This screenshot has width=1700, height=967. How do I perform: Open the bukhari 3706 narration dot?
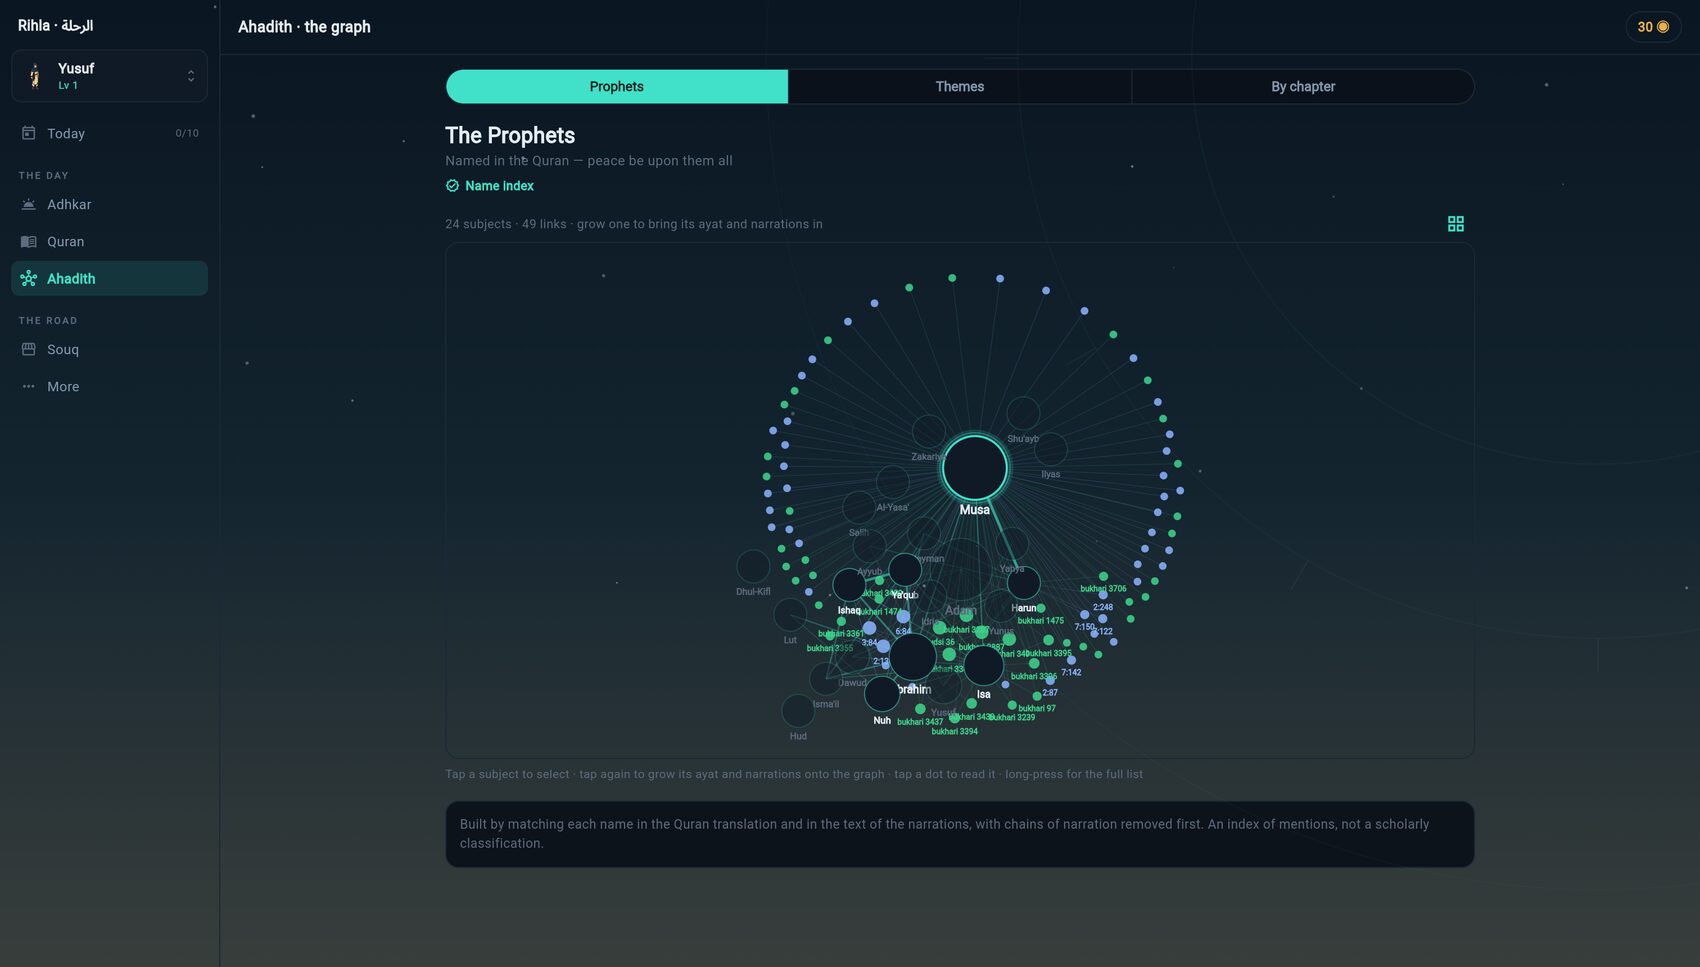tap(1103, 577)
